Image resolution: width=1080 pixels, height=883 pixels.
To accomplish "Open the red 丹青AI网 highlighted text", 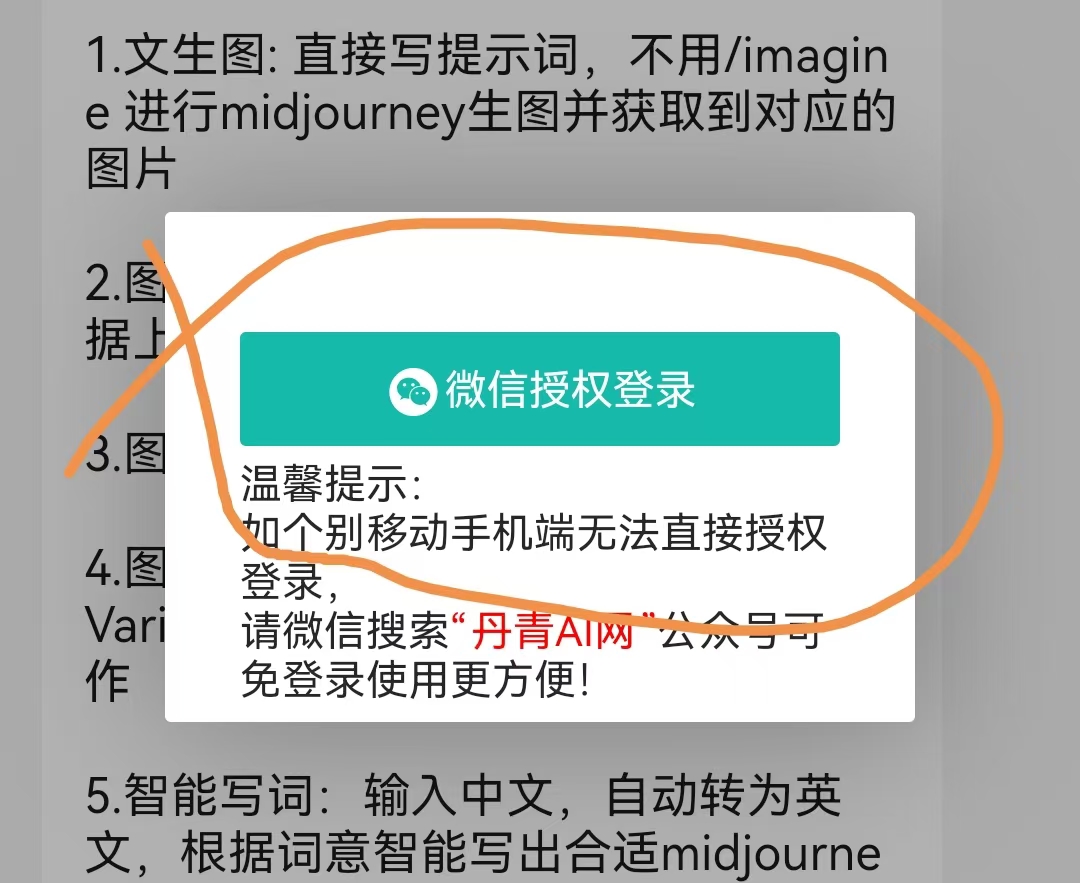I will click(552, 630).
